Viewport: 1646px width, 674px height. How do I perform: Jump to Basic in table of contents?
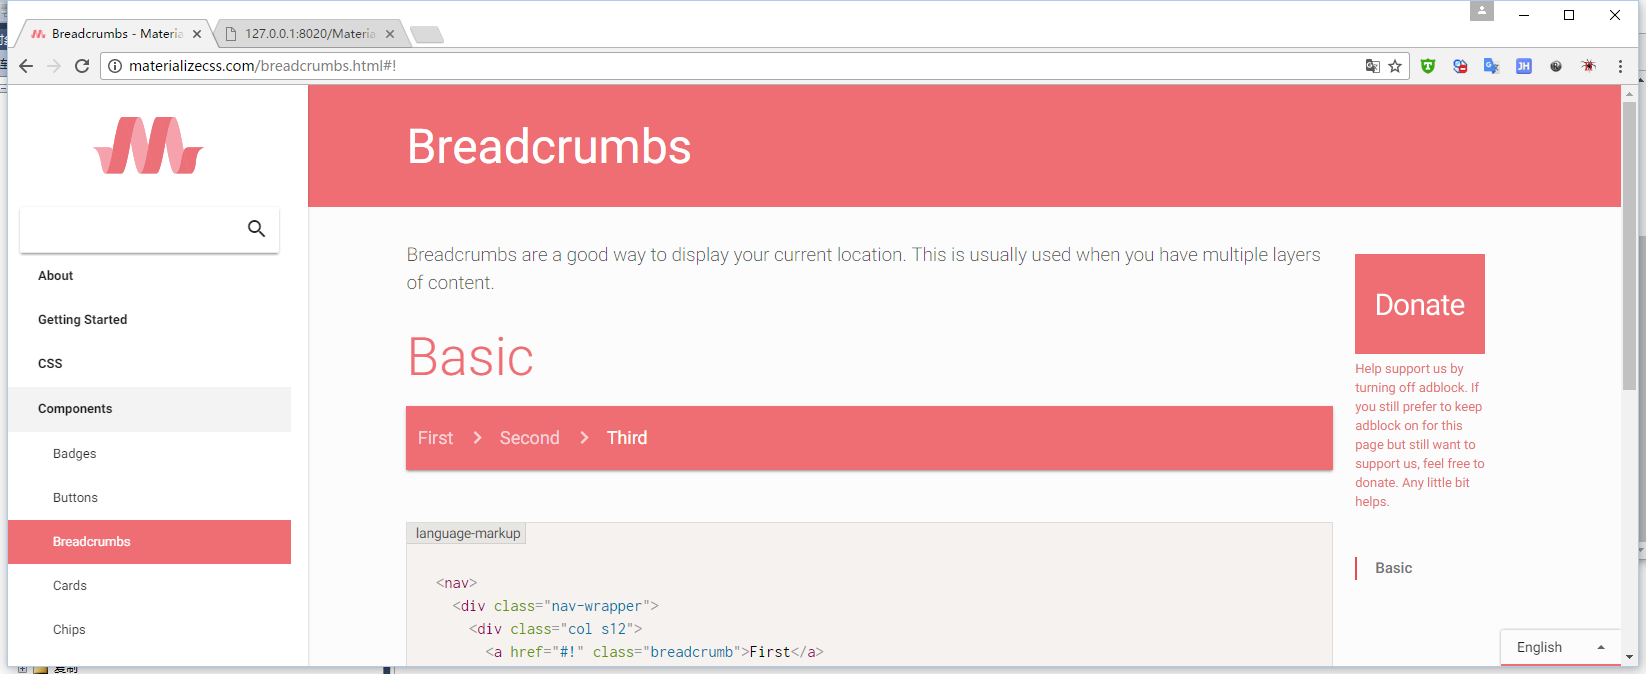[1393, 568]
